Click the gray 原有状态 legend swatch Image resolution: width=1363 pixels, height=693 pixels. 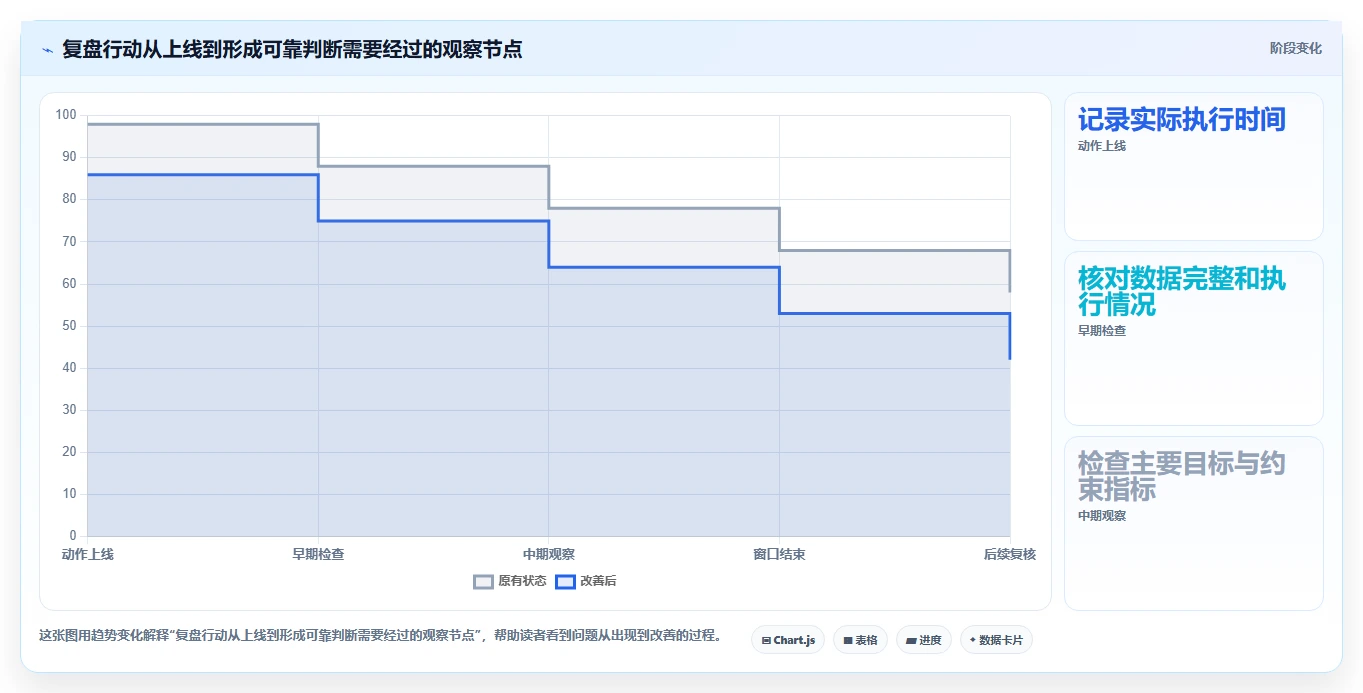click(x=484, y=581)
